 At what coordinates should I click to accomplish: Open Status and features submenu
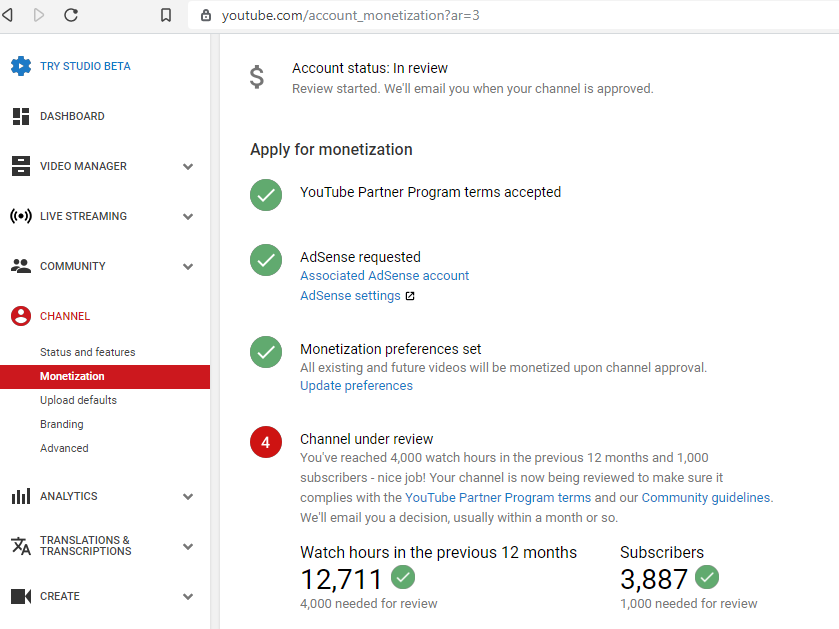(x=88, y=352)
